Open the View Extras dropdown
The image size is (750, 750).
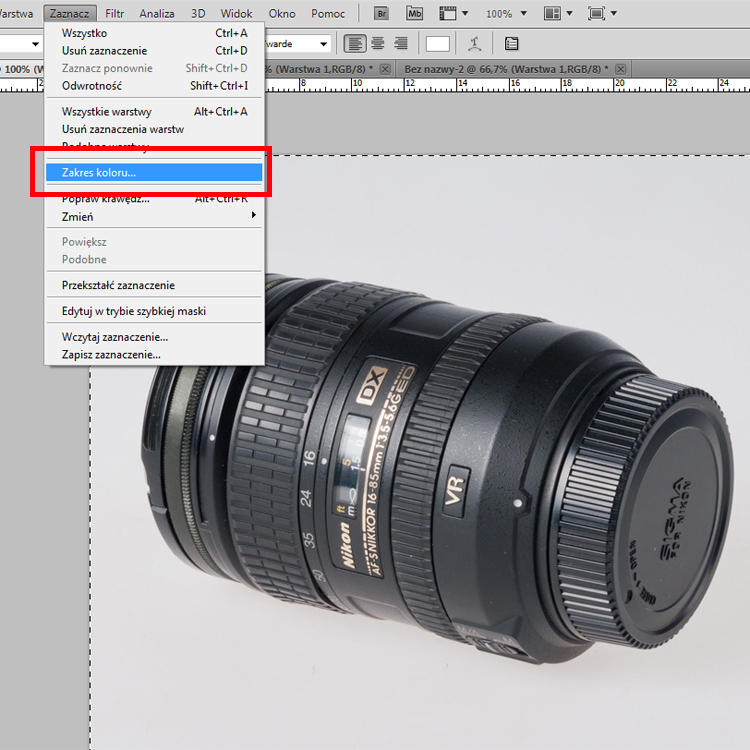(x=452, y=14)
